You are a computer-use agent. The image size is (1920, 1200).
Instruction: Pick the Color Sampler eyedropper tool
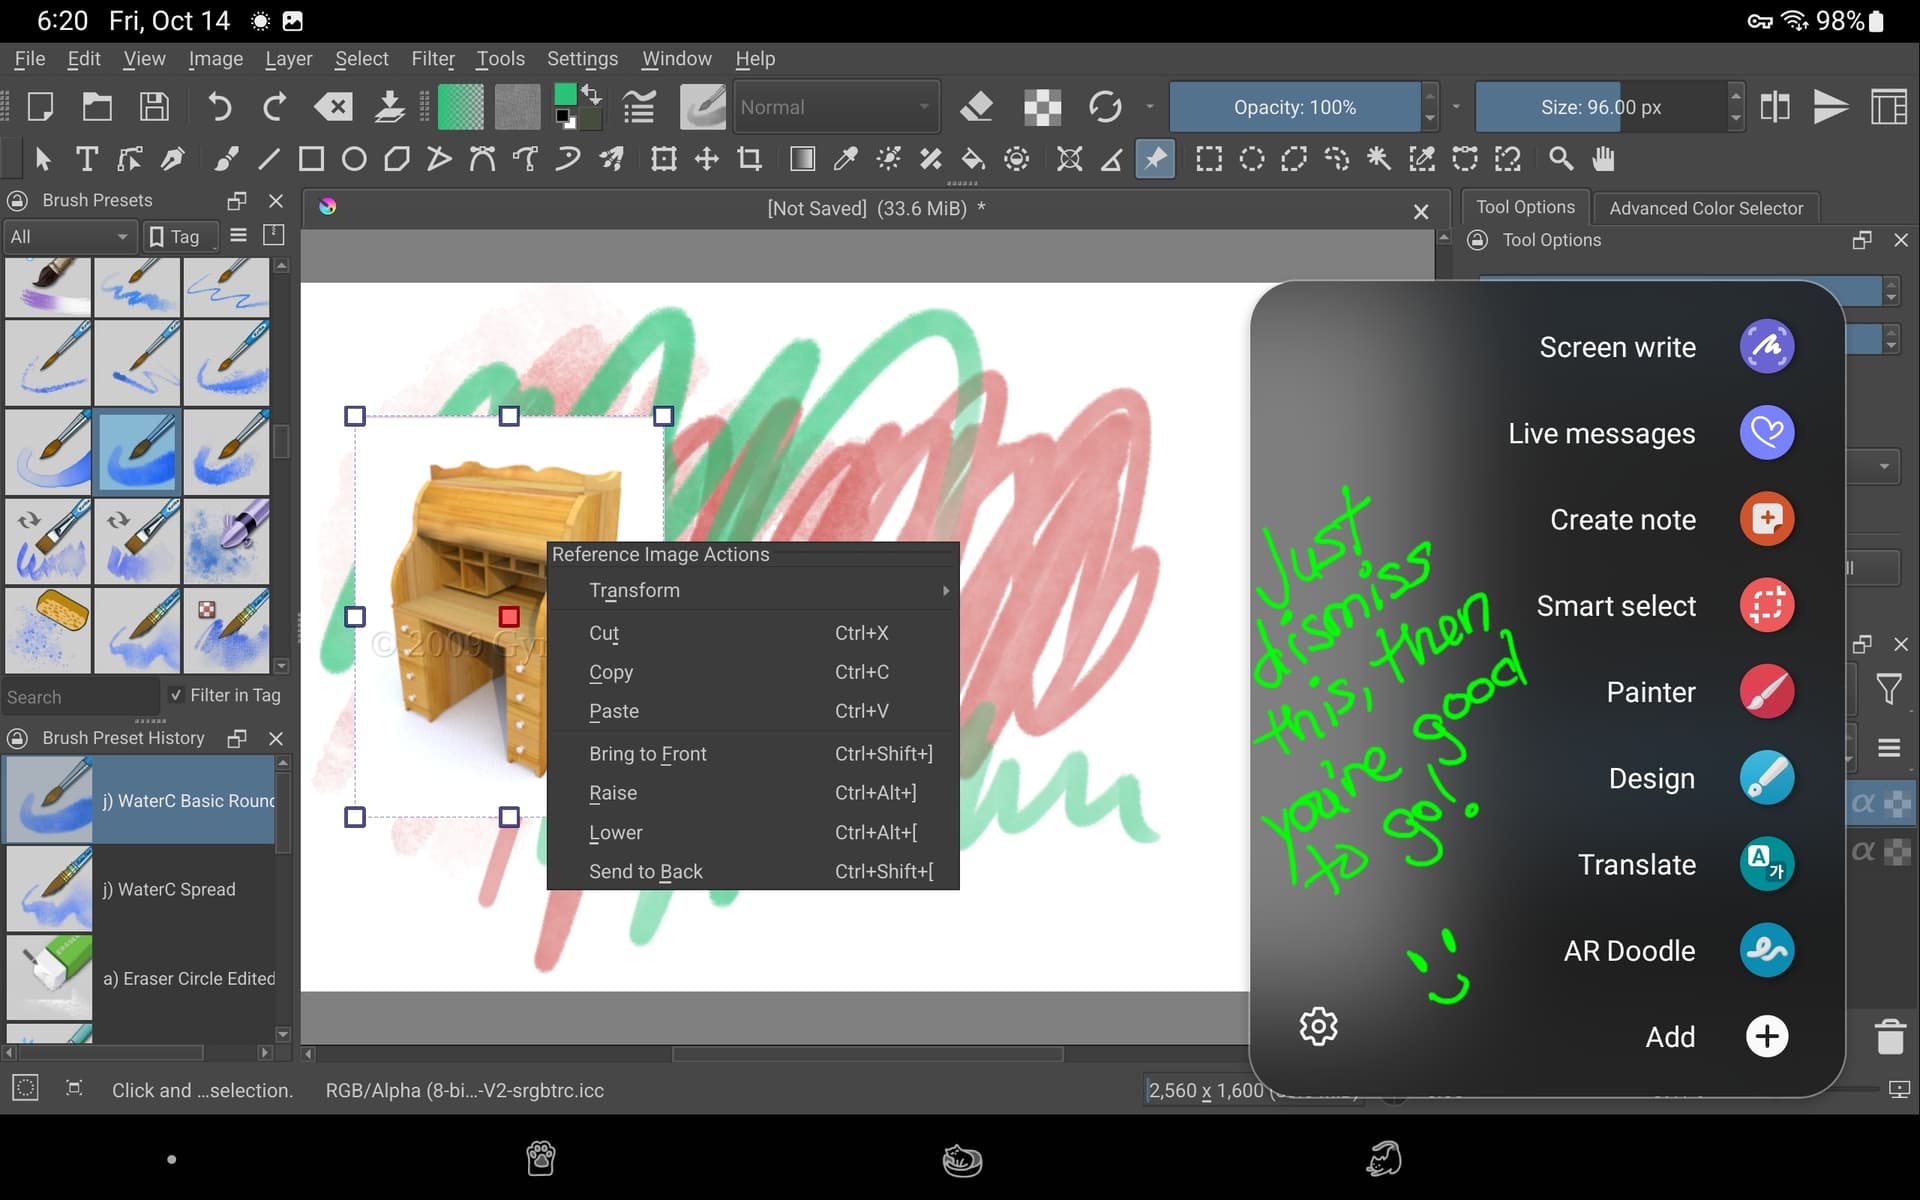tap(845, 159)
